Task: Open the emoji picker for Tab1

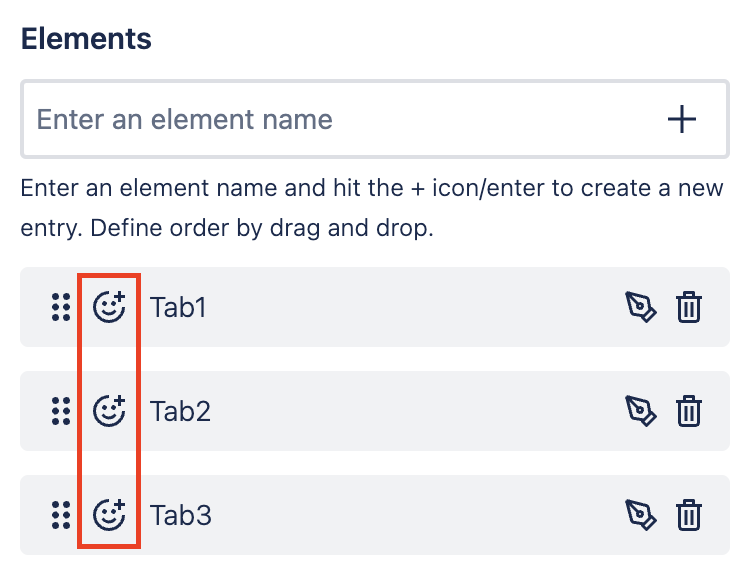Action: tap(109, 307)
